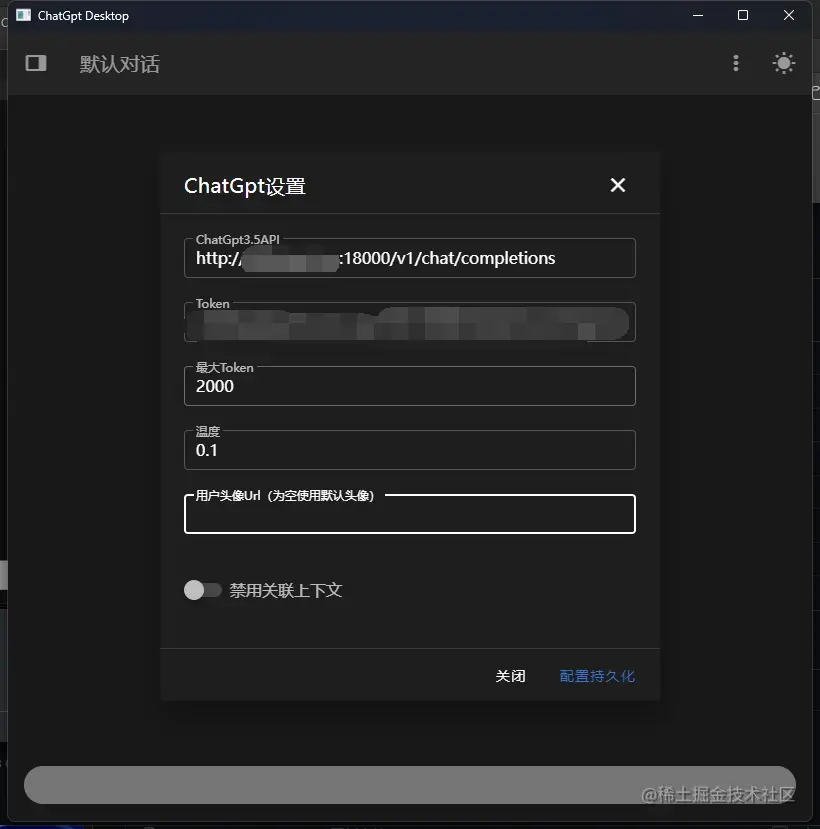Click the 温度 field showing 0.1
The height and width of the screenshot is (829, 820).
[x=410, y=450]
